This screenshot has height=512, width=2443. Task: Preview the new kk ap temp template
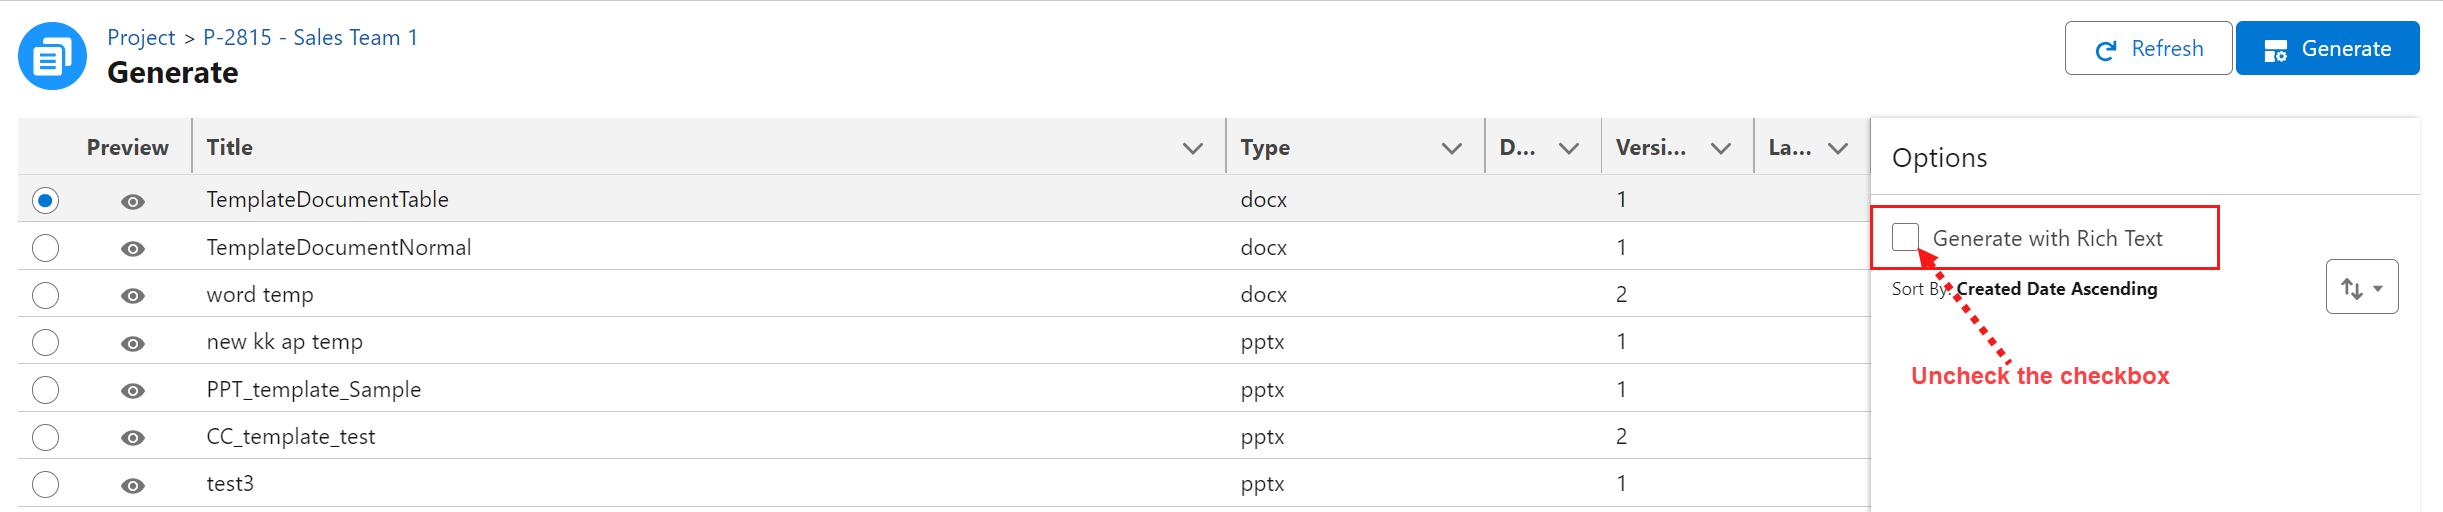133,343
